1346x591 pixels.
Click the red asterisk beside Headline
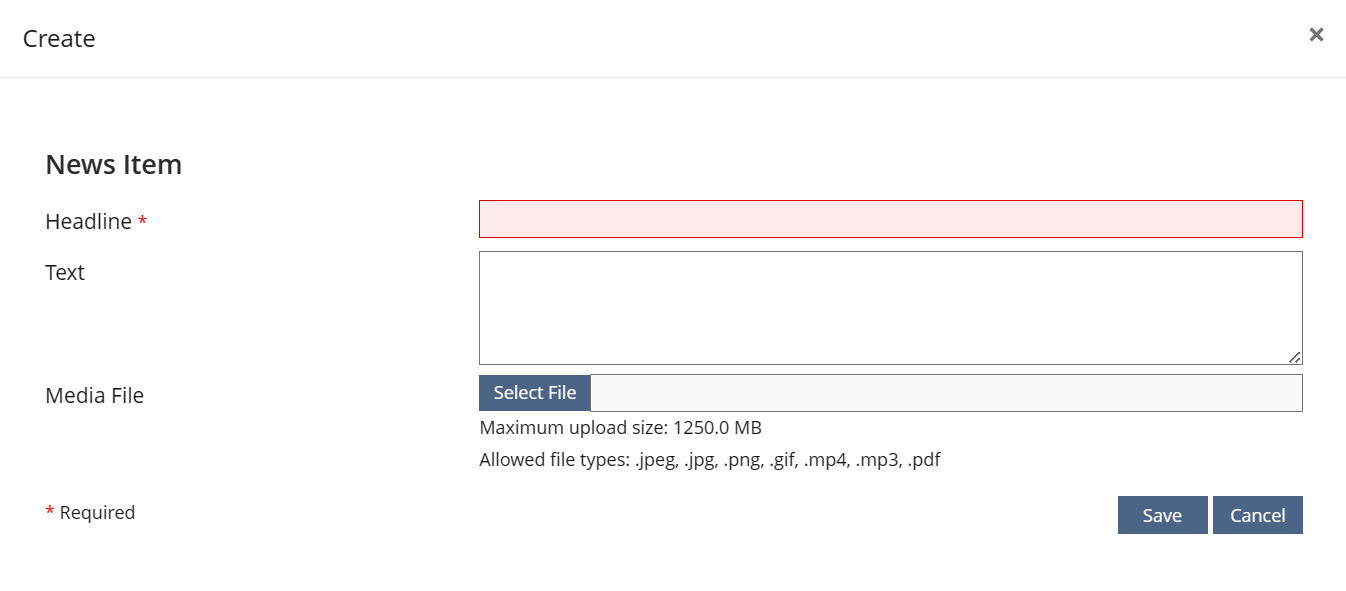143,221
